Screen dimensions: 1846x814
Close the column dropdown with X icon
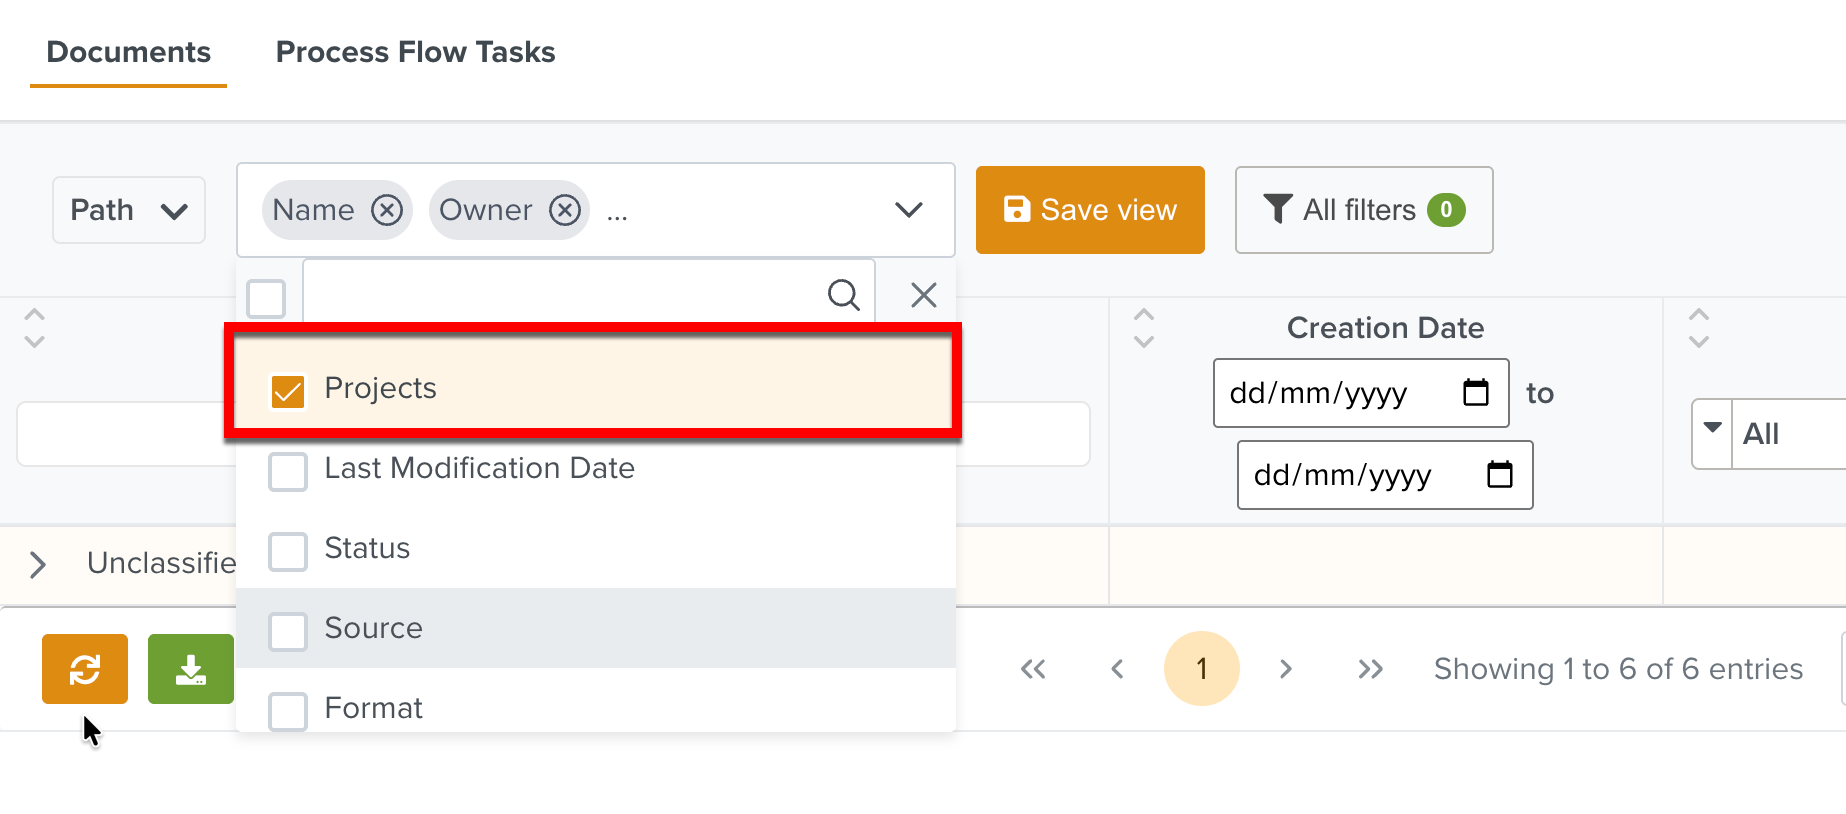(923, 295)
